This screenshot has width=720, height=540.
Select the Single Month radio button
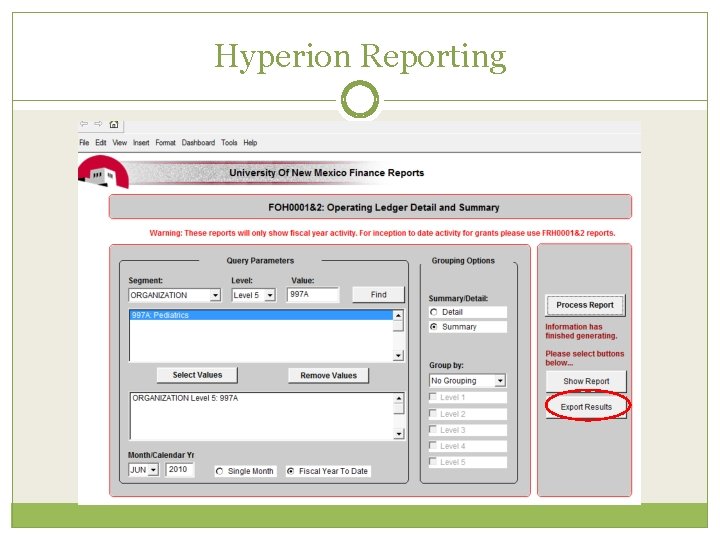pos(219,471)
